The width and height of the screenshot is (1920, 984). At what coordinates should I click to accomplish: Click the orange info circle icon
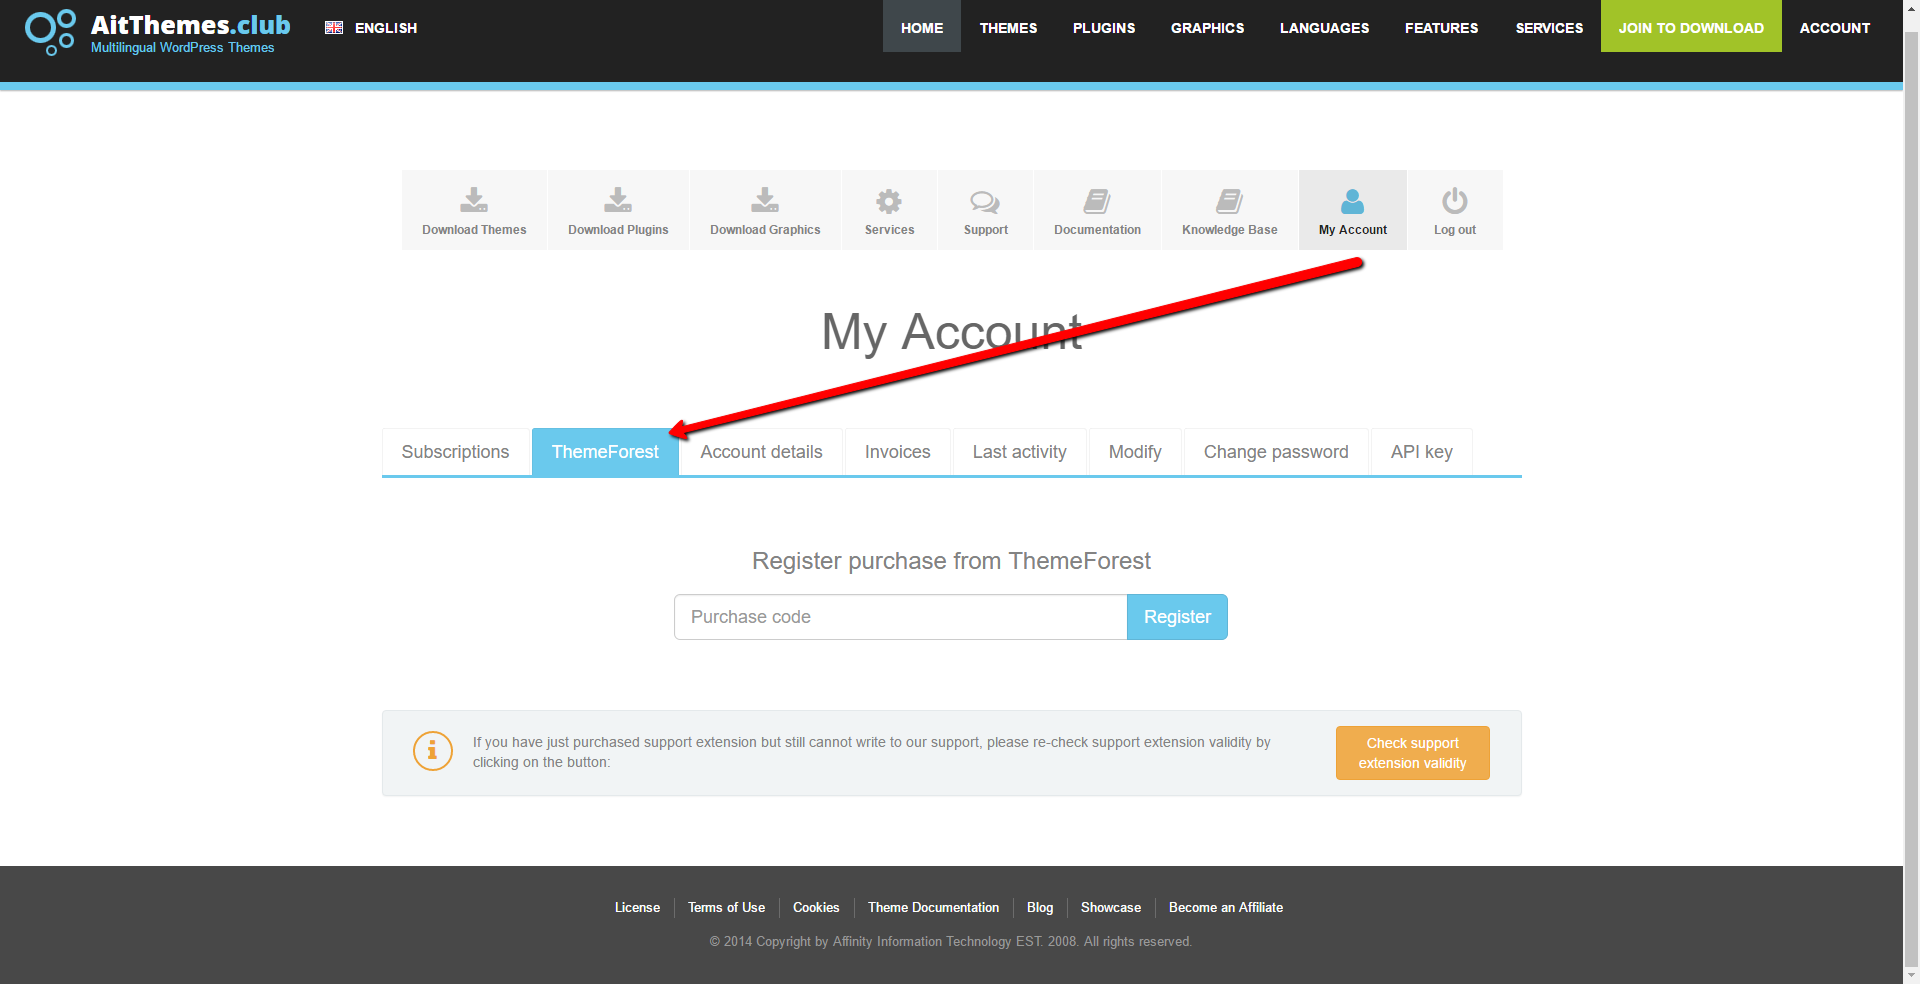[x=433, y=751]
